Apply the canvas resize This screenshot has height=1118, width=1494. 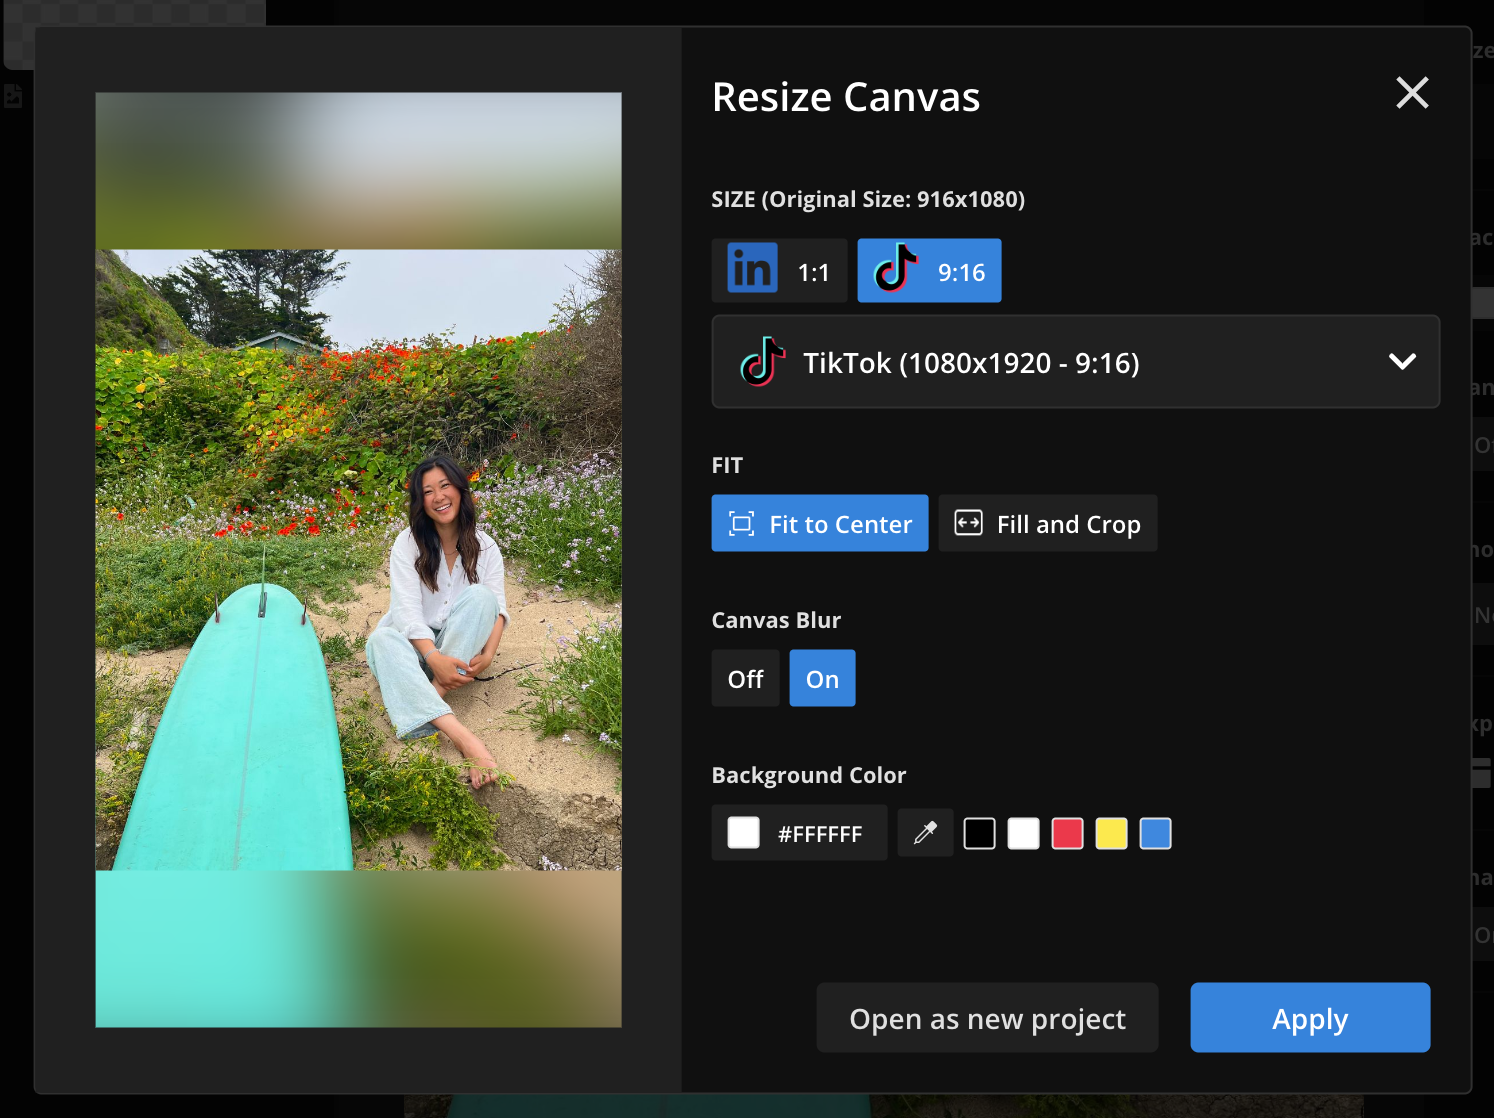[1309, 1018]
